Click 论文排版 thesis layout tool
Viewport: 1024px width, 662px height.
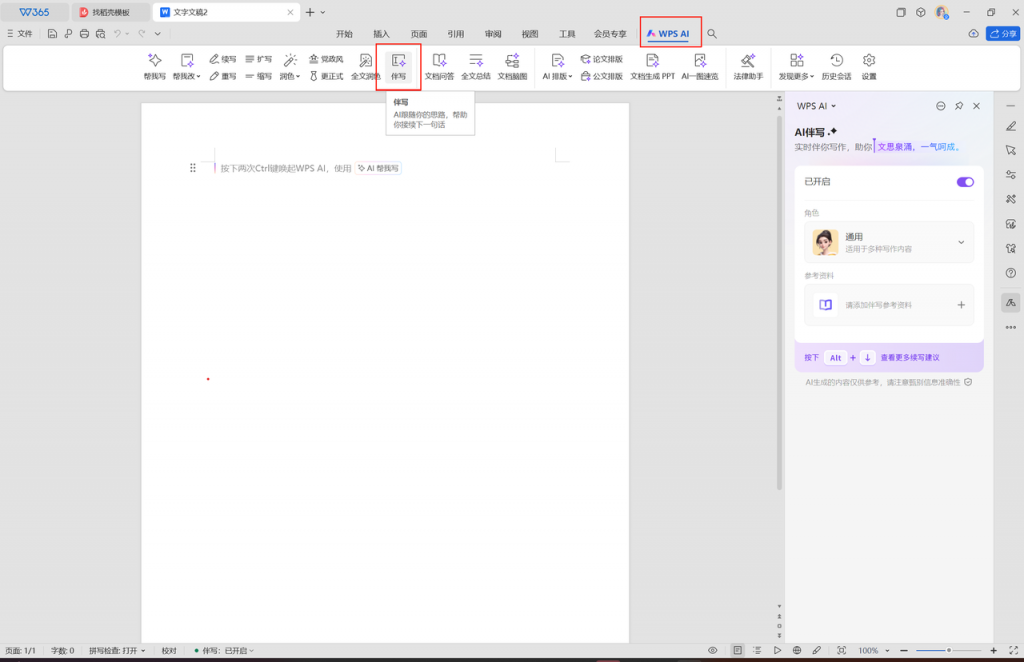[x=601, y=59]
